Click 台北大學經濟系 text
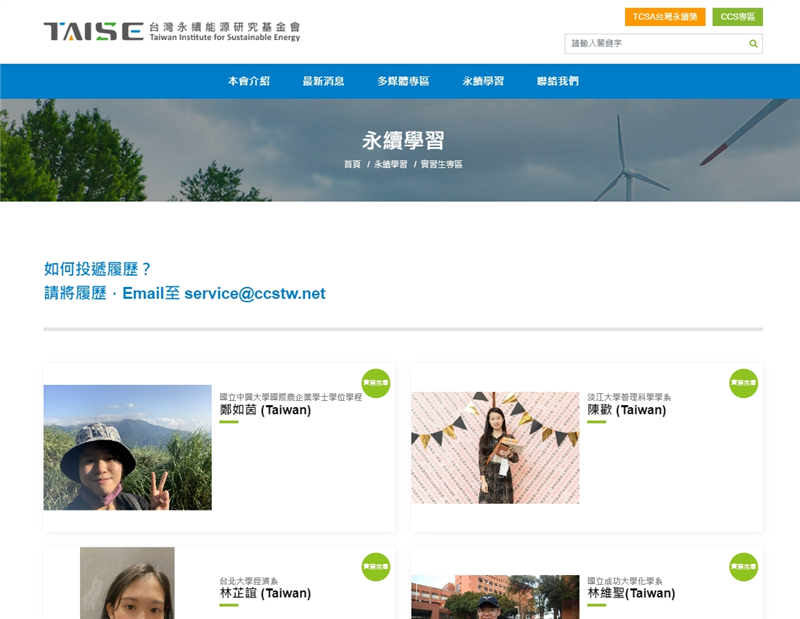 click(x=249, y=581)
